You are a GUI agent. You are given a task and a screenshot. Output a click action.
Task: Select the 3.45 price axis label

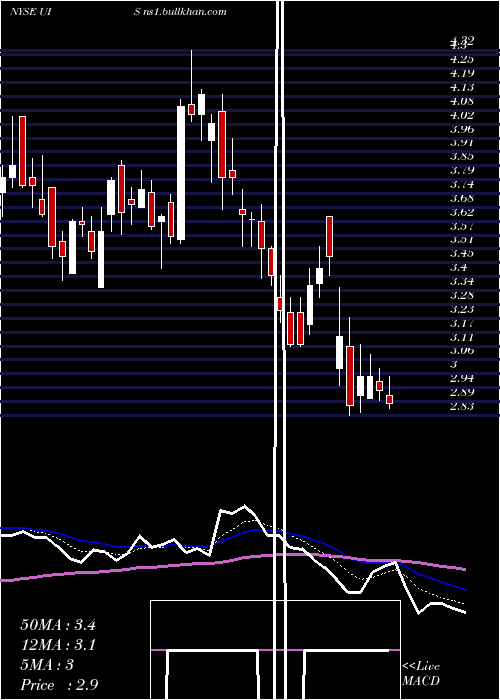click(x=462, y=254)
